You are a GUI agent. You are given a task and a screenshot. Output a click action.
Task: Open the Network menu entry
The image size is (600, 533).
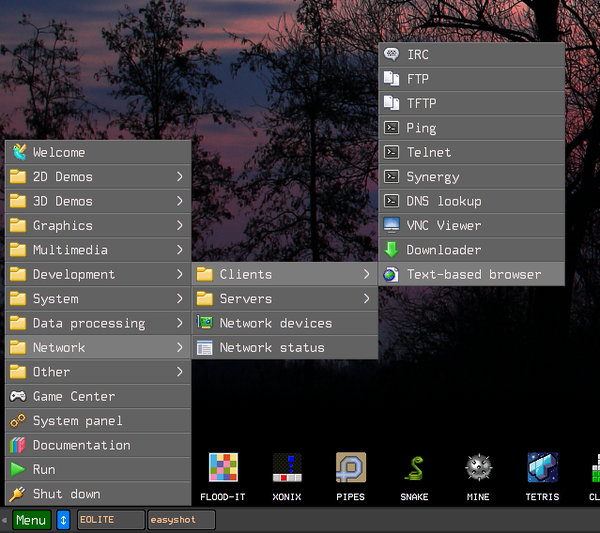click(98, 347)
